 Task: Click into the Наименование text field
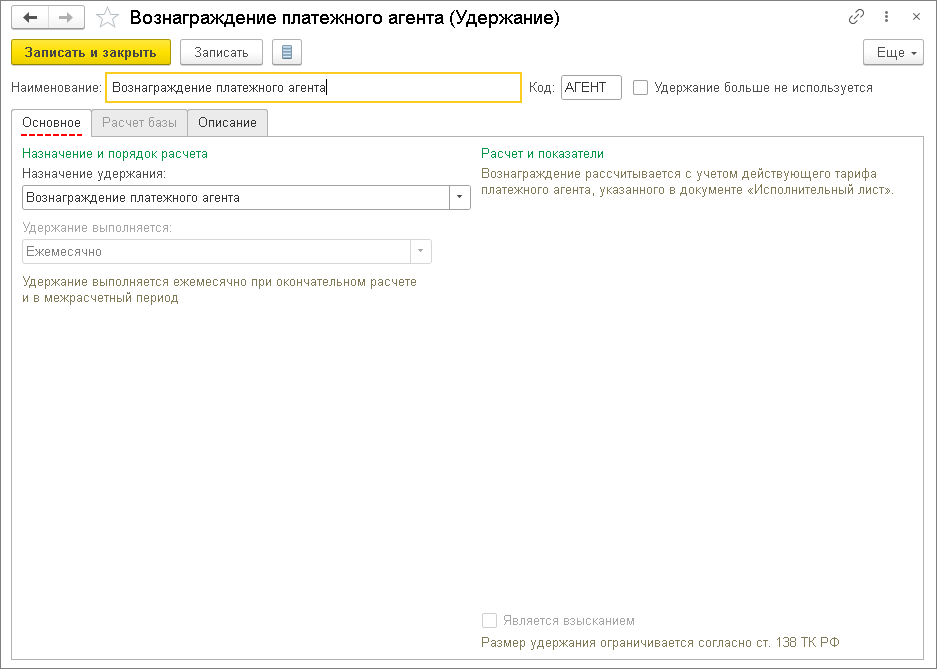click(312, 87)
